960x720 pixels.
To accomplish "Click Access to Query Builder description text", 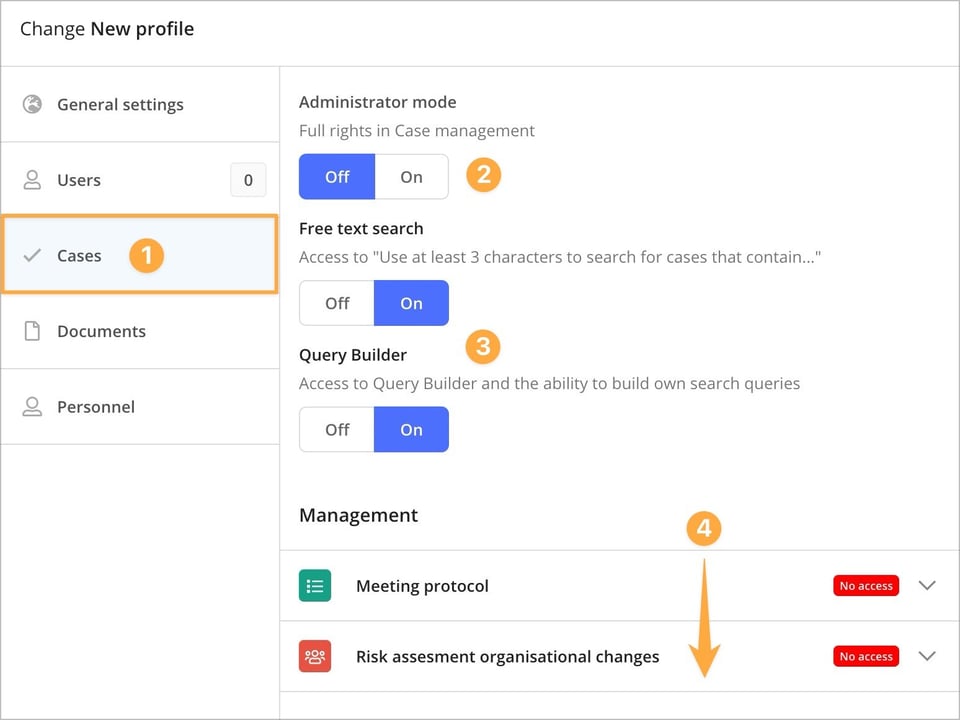I will (x=549, y=384).
